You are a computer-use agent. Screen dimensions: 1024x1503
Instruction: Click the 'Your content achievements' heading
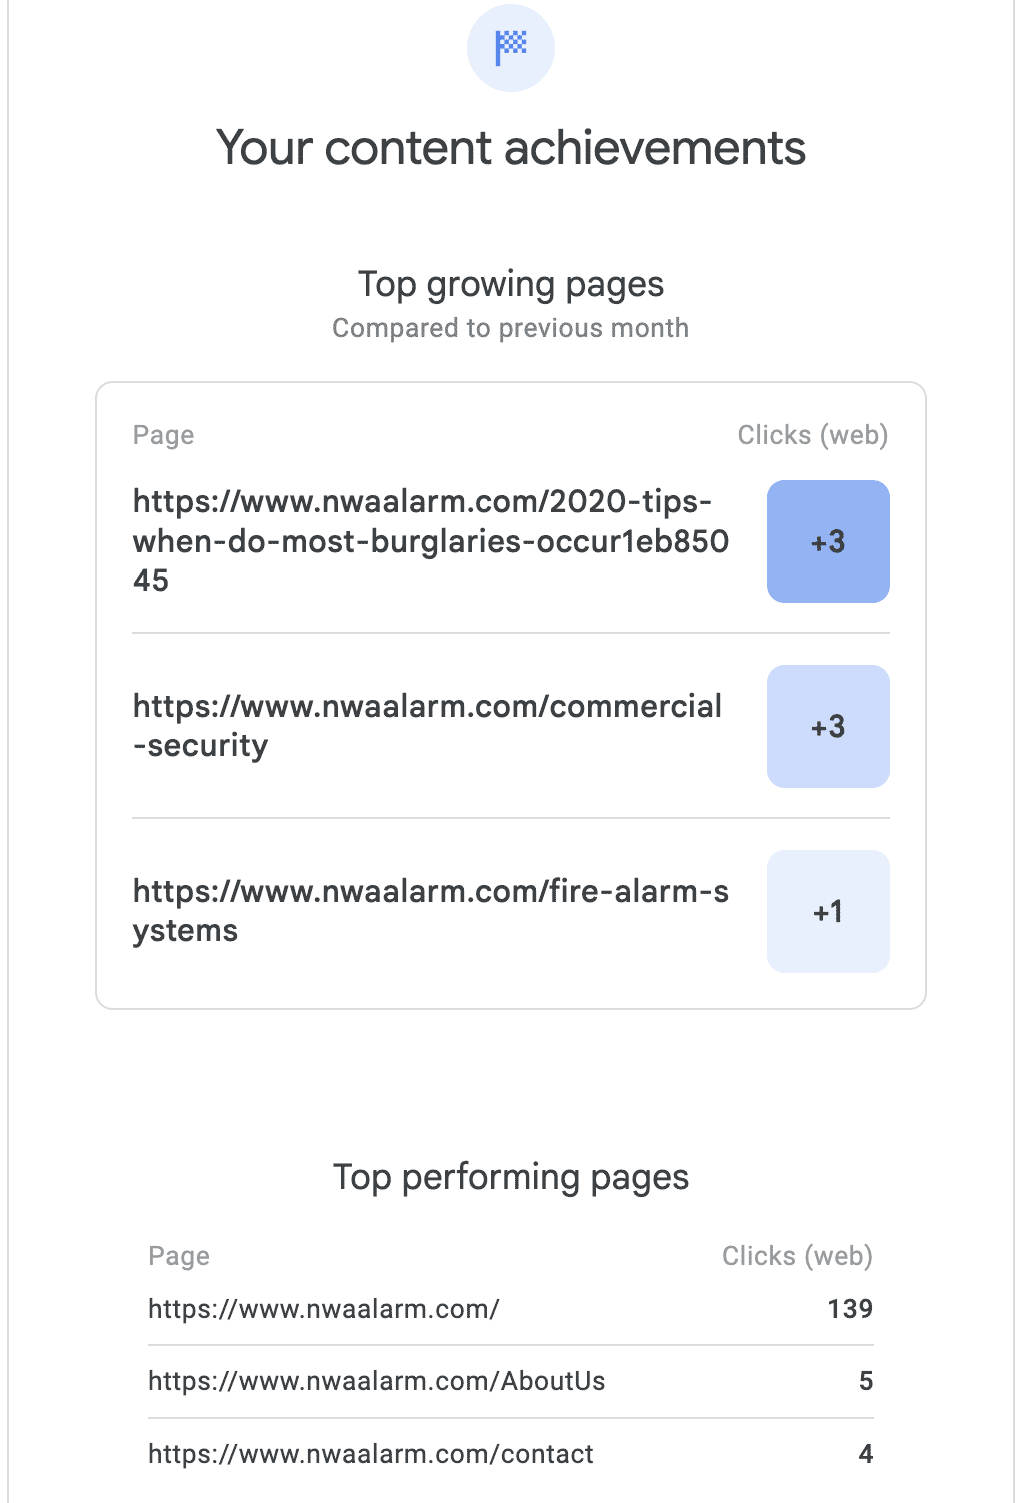[x=511, y=148]
